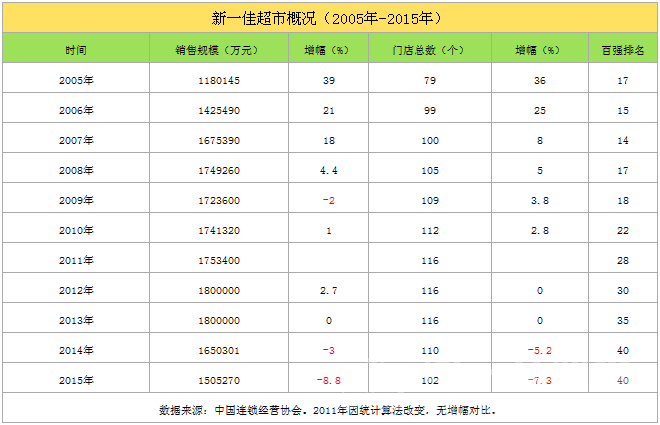Click store count 112
The width and height of the screenshot is (660, 425).
(x=430, y=231)
